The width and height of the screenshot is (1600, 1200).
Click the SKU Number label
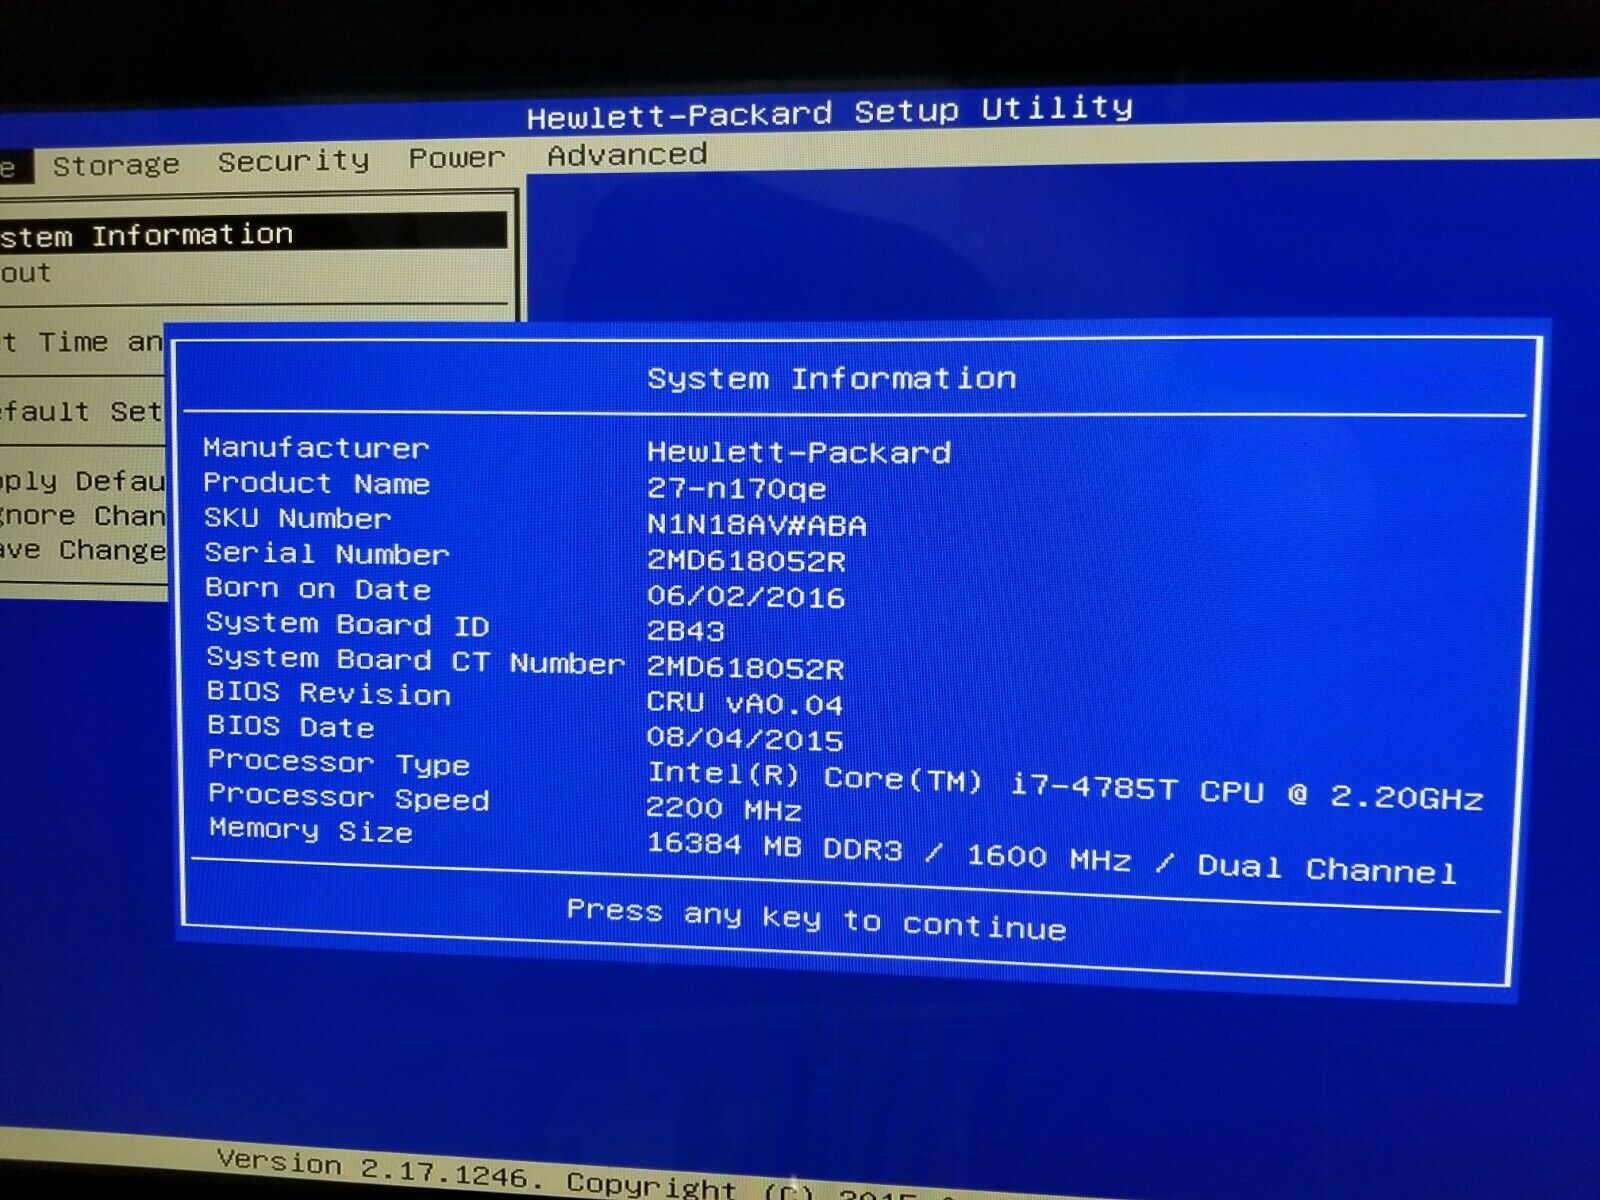point(297,518)
